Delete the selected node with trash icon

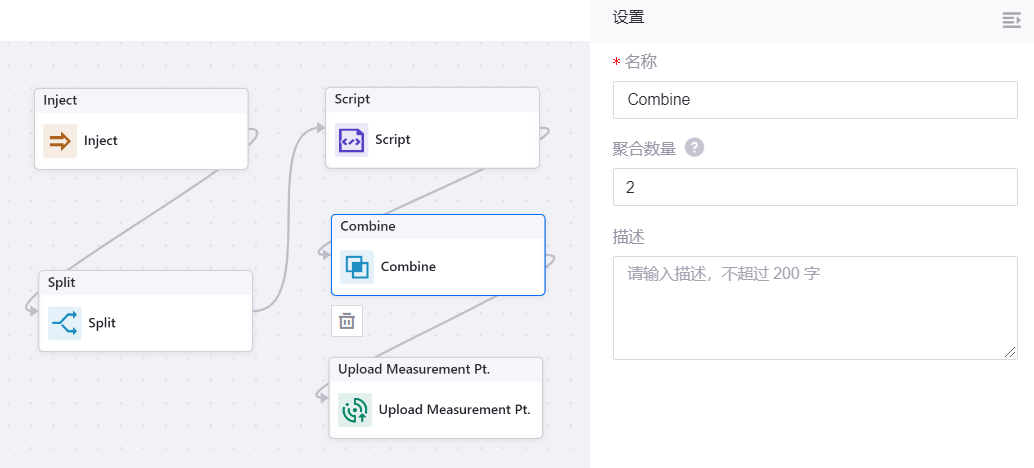point(347,321)
